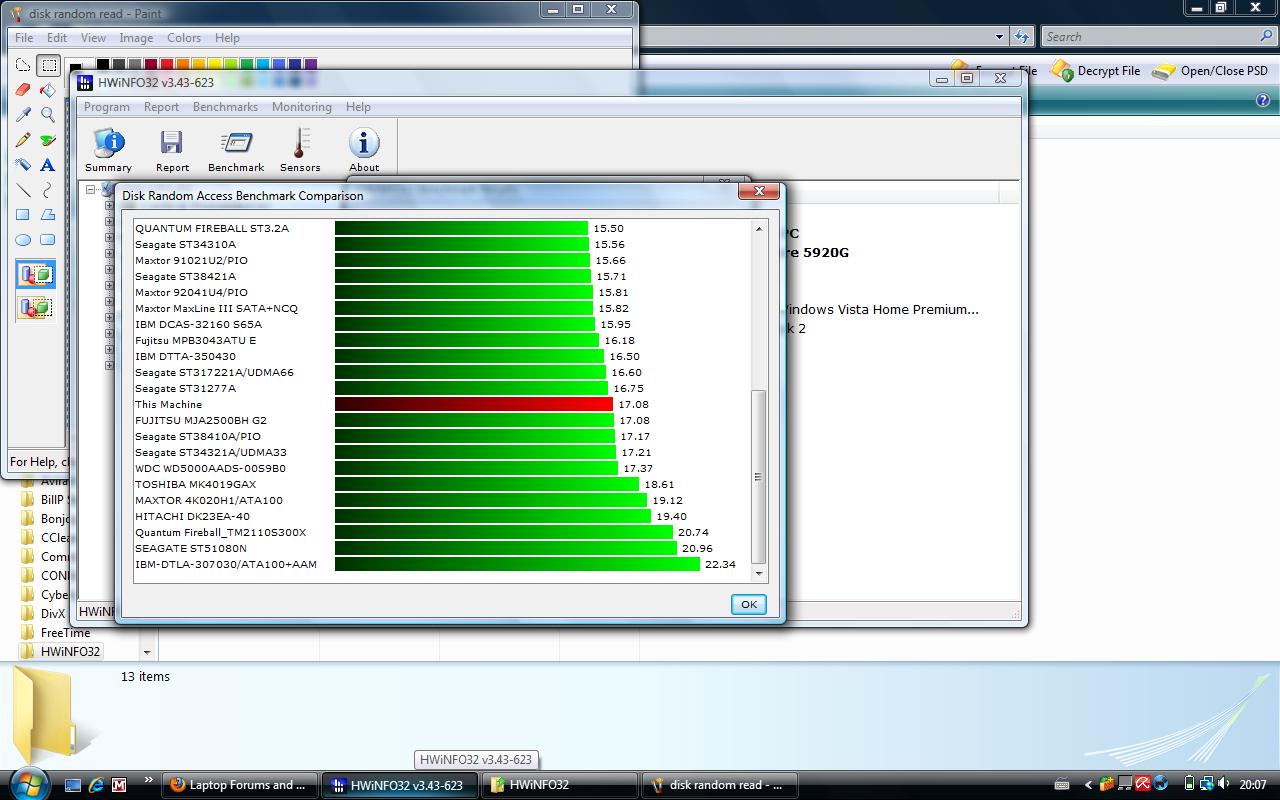Screen dimensions: 1280x800
Task: Open Program menu in HWiNFO32
Action: [x=107, y=107]
